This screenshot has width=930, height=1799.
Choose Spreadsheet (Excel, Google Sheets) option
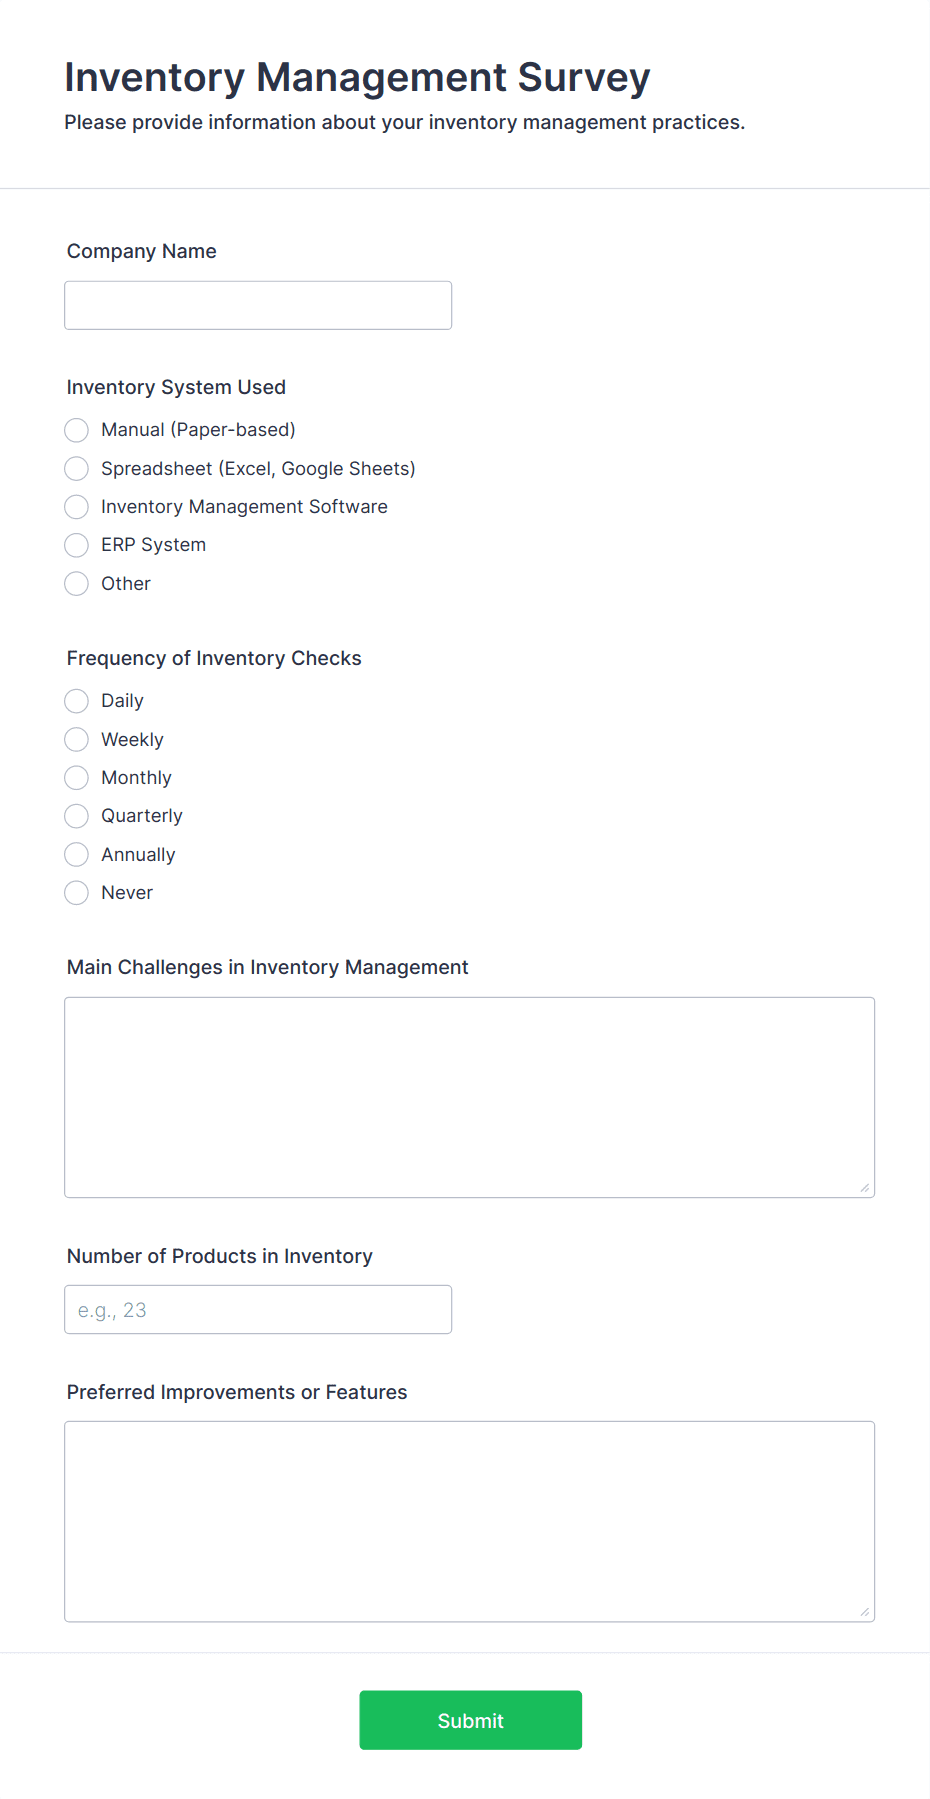click(76, 468)
